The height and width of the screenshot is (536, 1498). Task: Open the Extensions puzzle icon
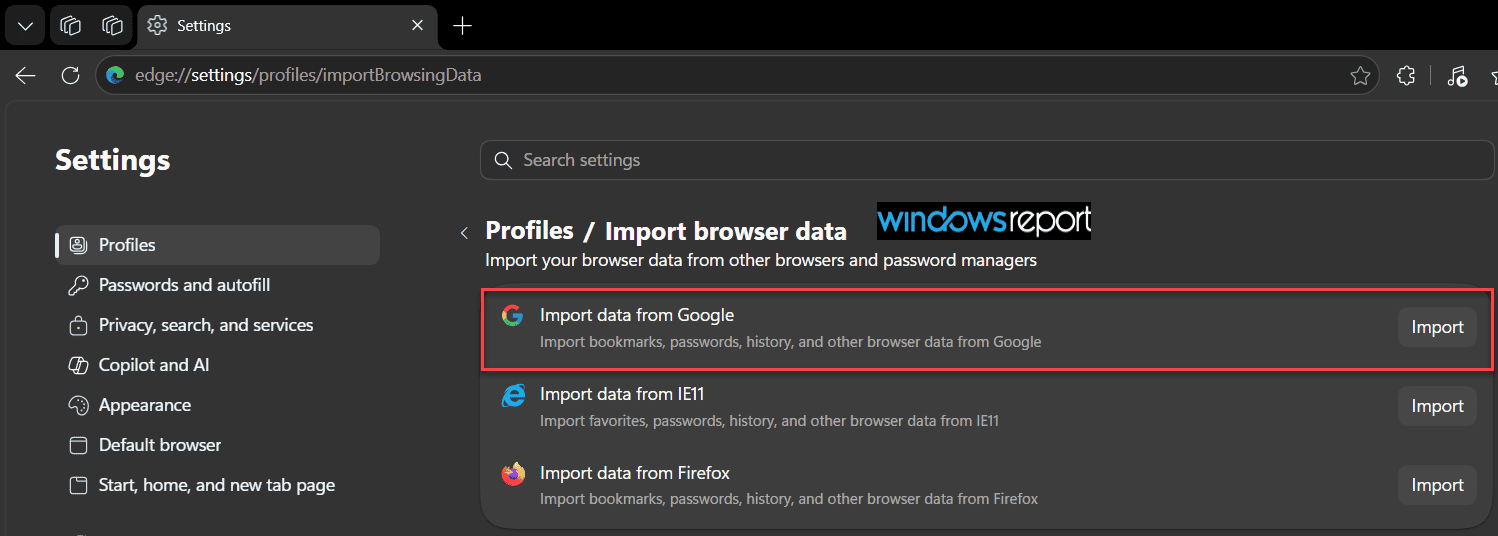coord(1406,75)
